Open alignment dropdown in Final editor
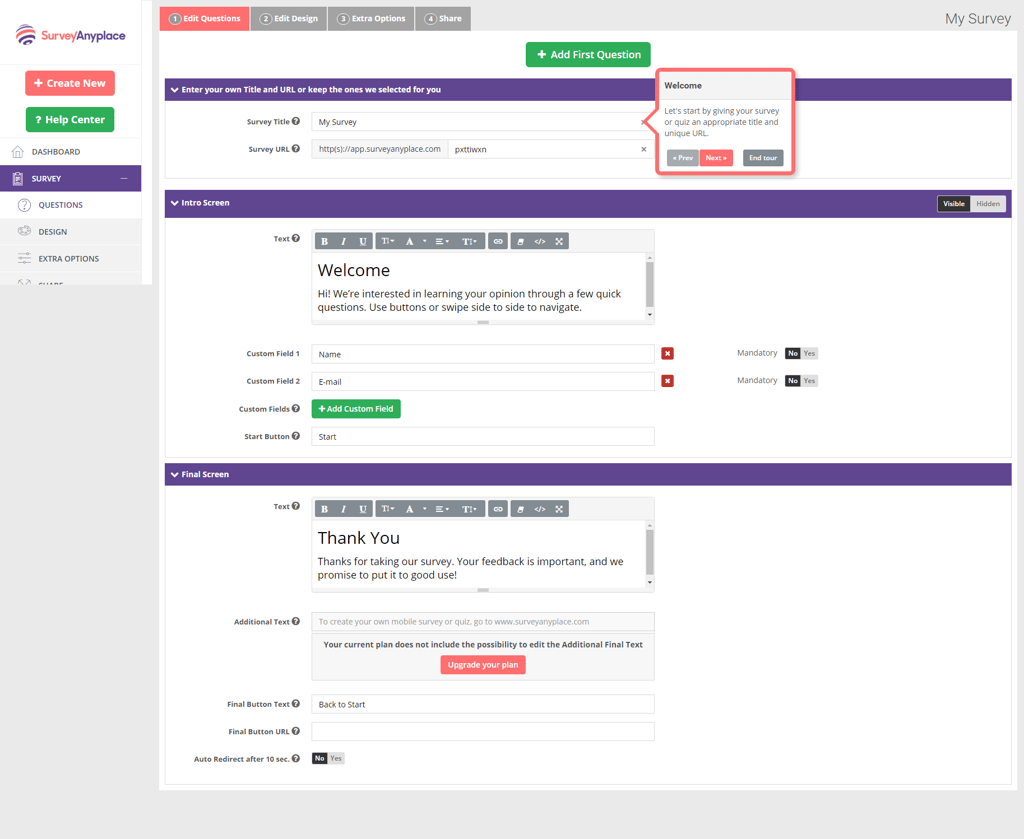Viewport: 1024px width, 839px height. pyautogui.click(x=442, y=509)
